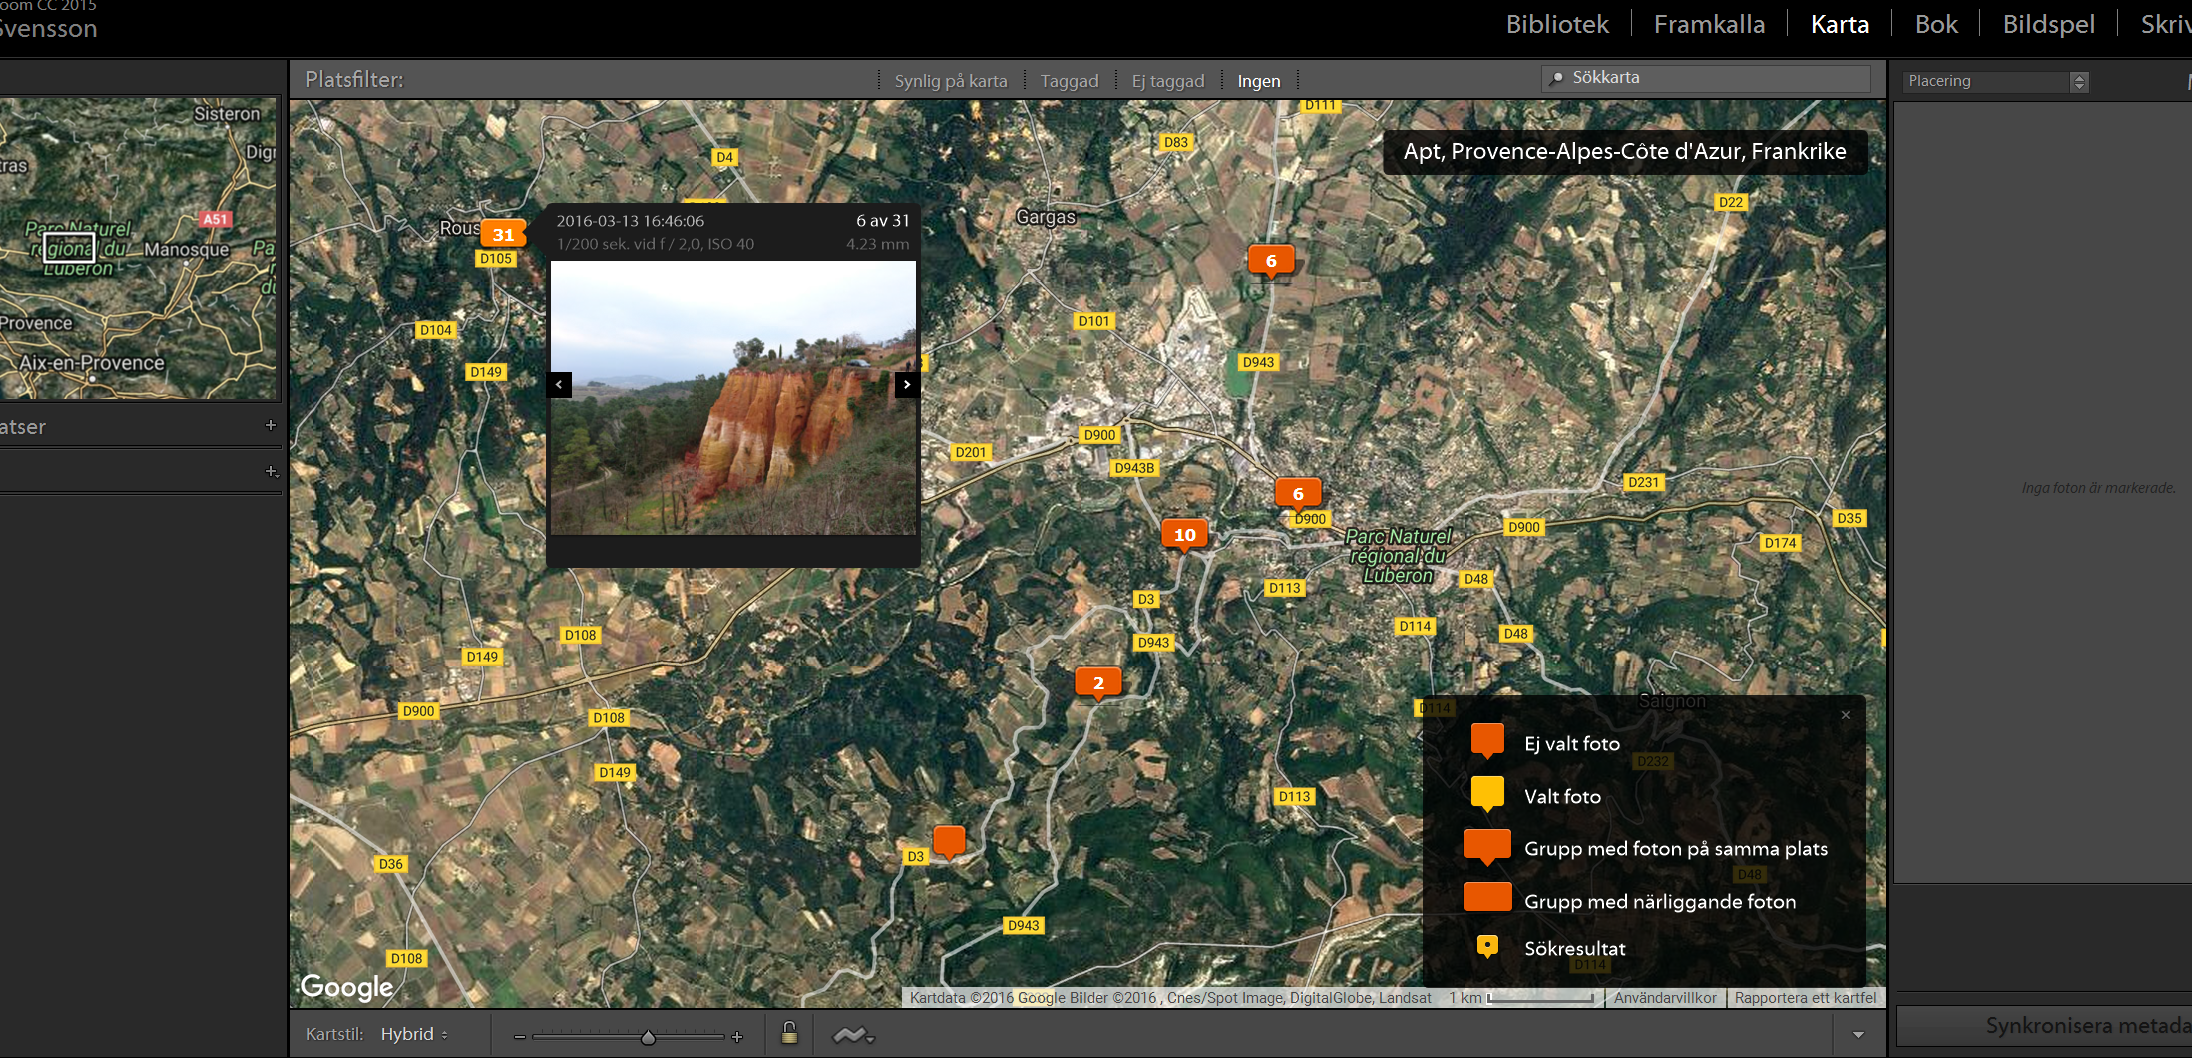
Task: Click the same-place group legend icon
Action: [x=1487, y=847]
